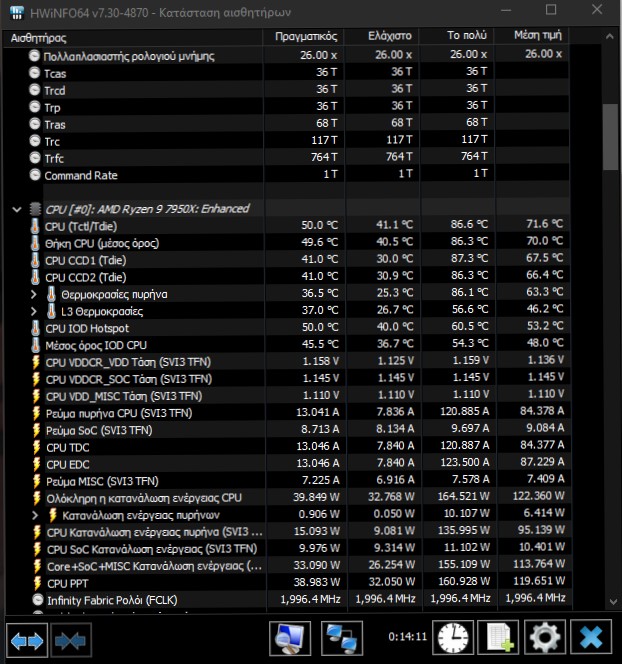Click the Αισθητήρας column header

pyautogui.click(x=133, y=37)
